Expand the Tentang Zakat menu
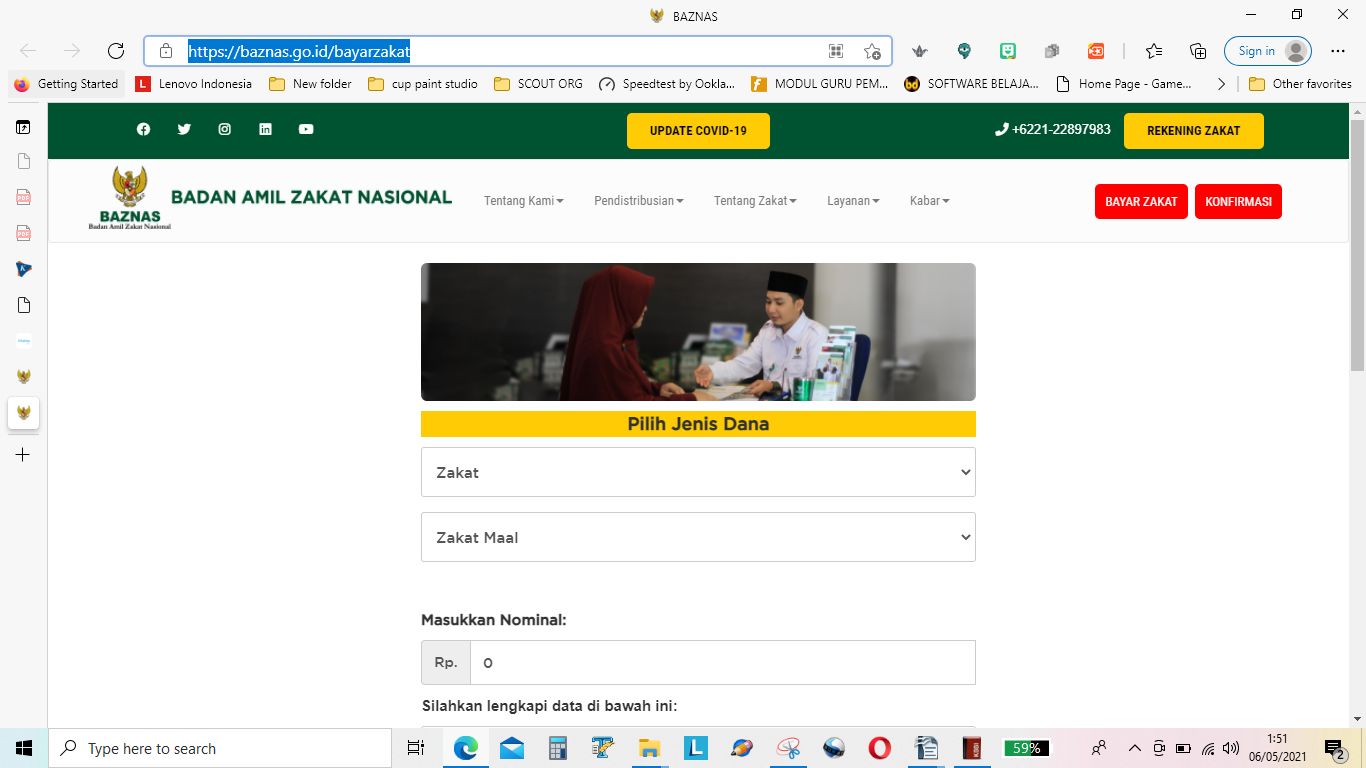Viewport: 1366px width, 768px height. [x=755, y=201]
